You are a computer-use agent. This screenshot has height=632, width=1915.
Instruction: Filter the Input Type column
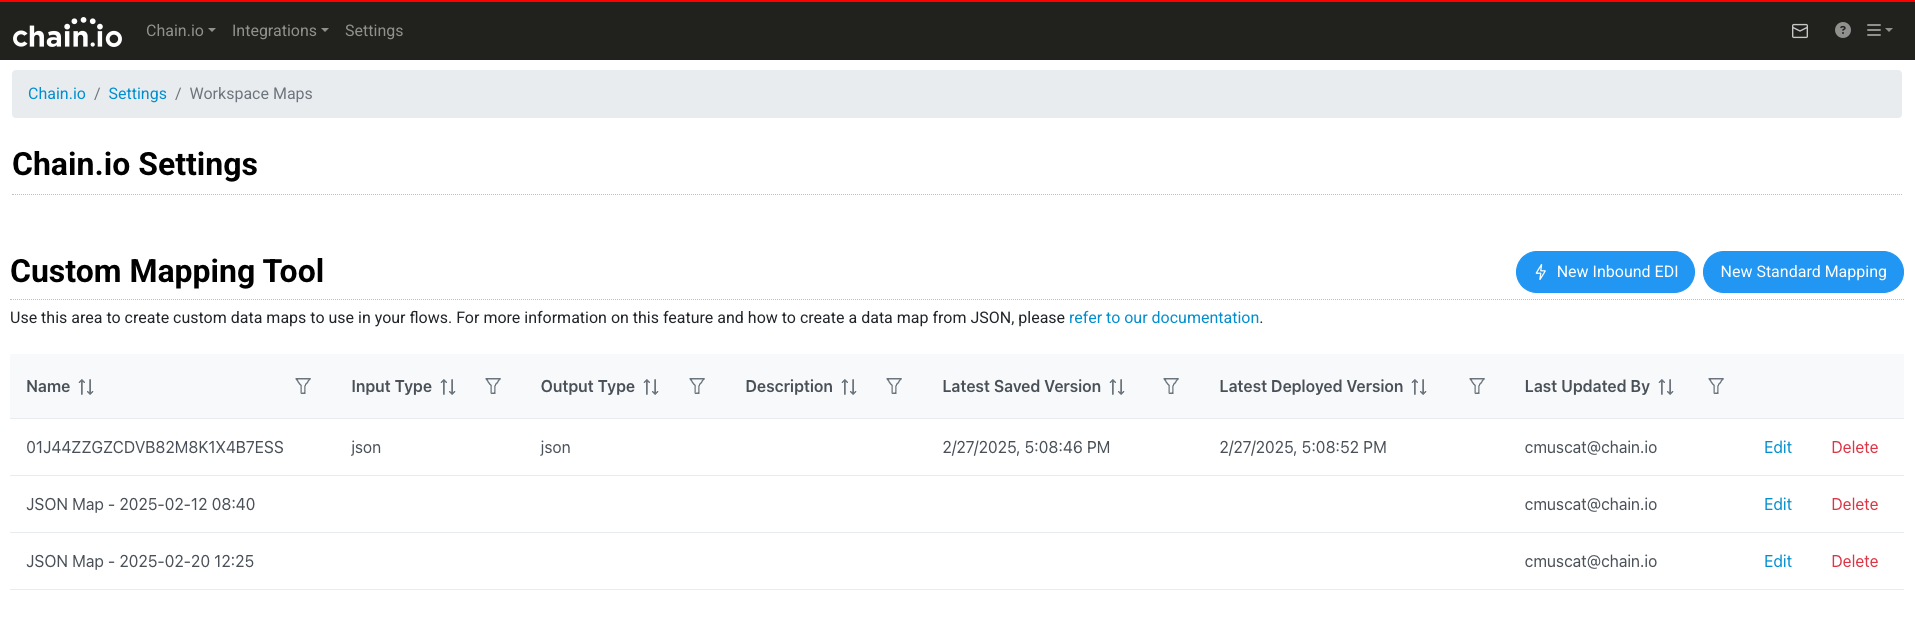pos(493,386)
